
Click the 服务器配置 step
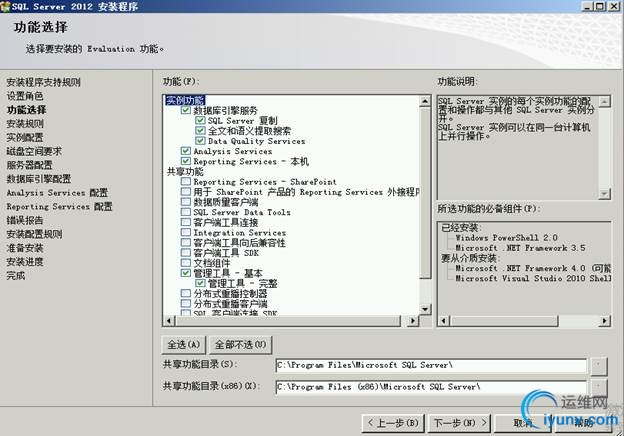click(x=29, y=165)
